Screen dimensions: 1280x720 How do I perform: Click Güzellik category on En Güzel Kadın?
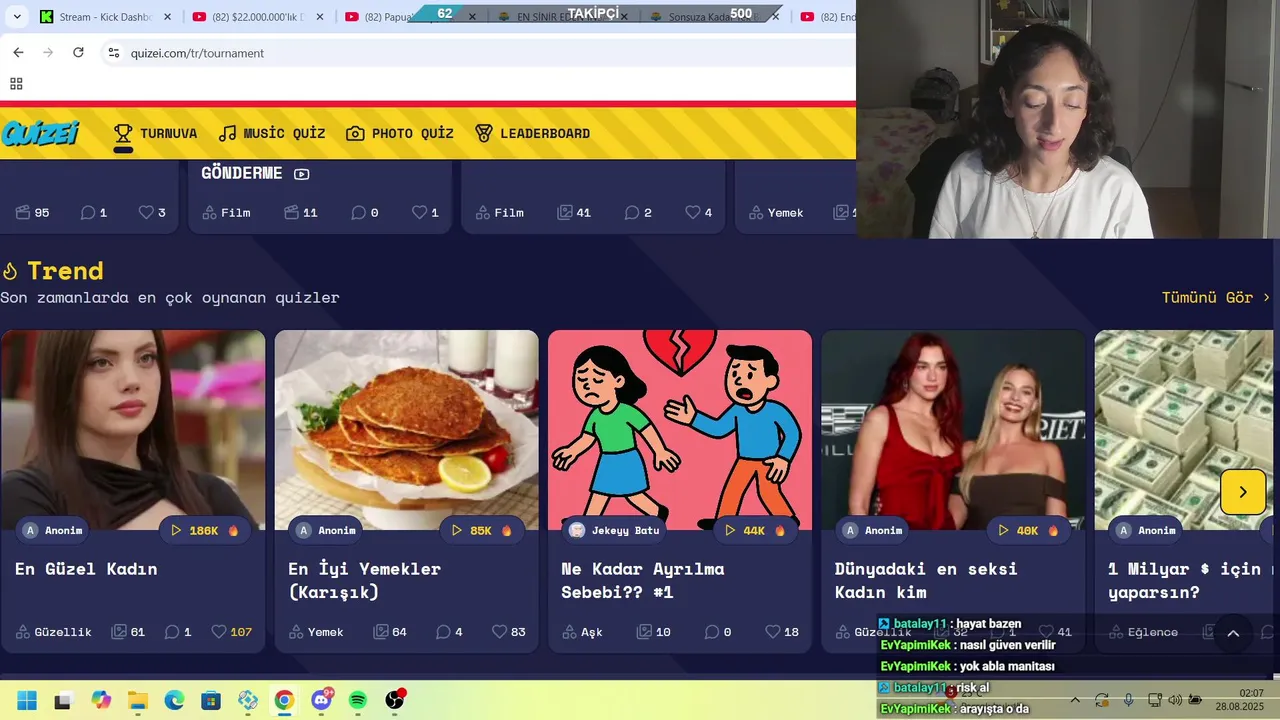pyautogui.click(x=53, y=632)
